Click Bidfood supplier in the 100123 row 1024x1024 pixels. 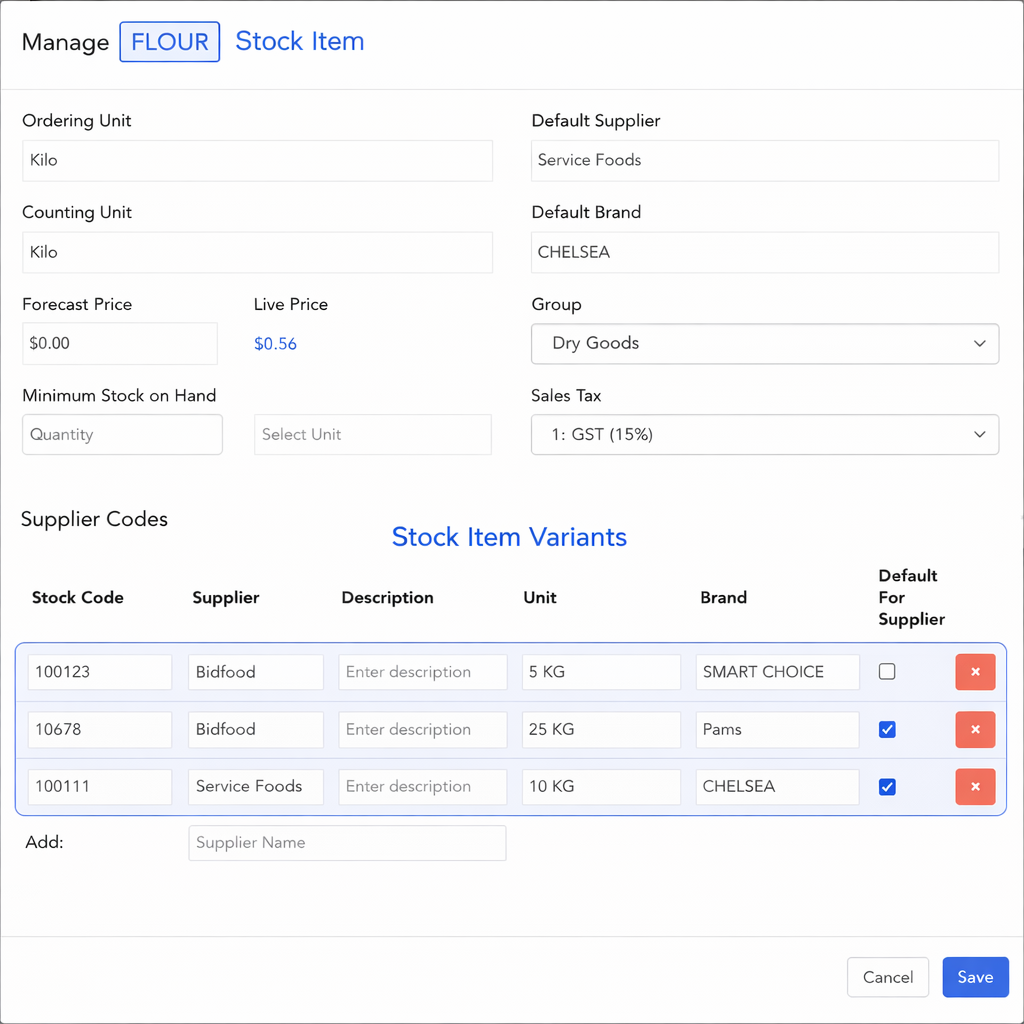[x=255, y=671]
